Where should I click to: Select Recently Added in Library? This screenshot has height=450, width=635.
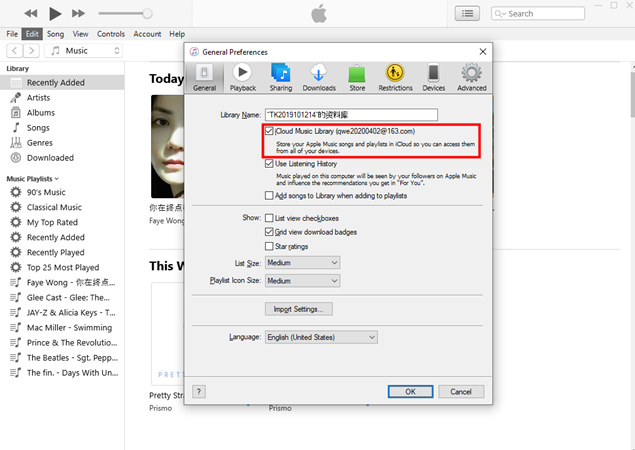[x=62, y=83]
